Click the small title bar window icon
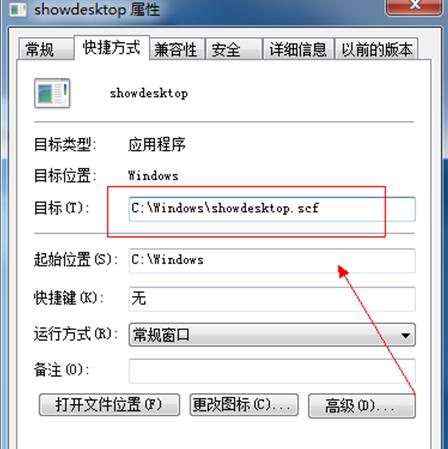448x449 pixels. point(18,9)
